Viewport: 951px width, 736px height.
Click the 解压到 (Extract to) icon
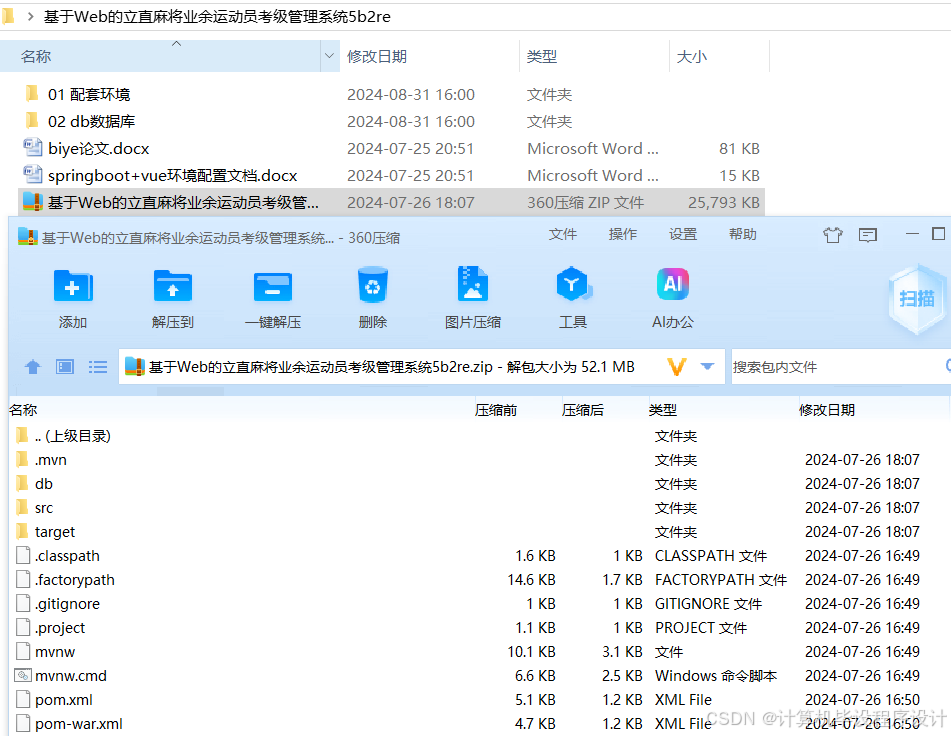[x=172, y=295]
